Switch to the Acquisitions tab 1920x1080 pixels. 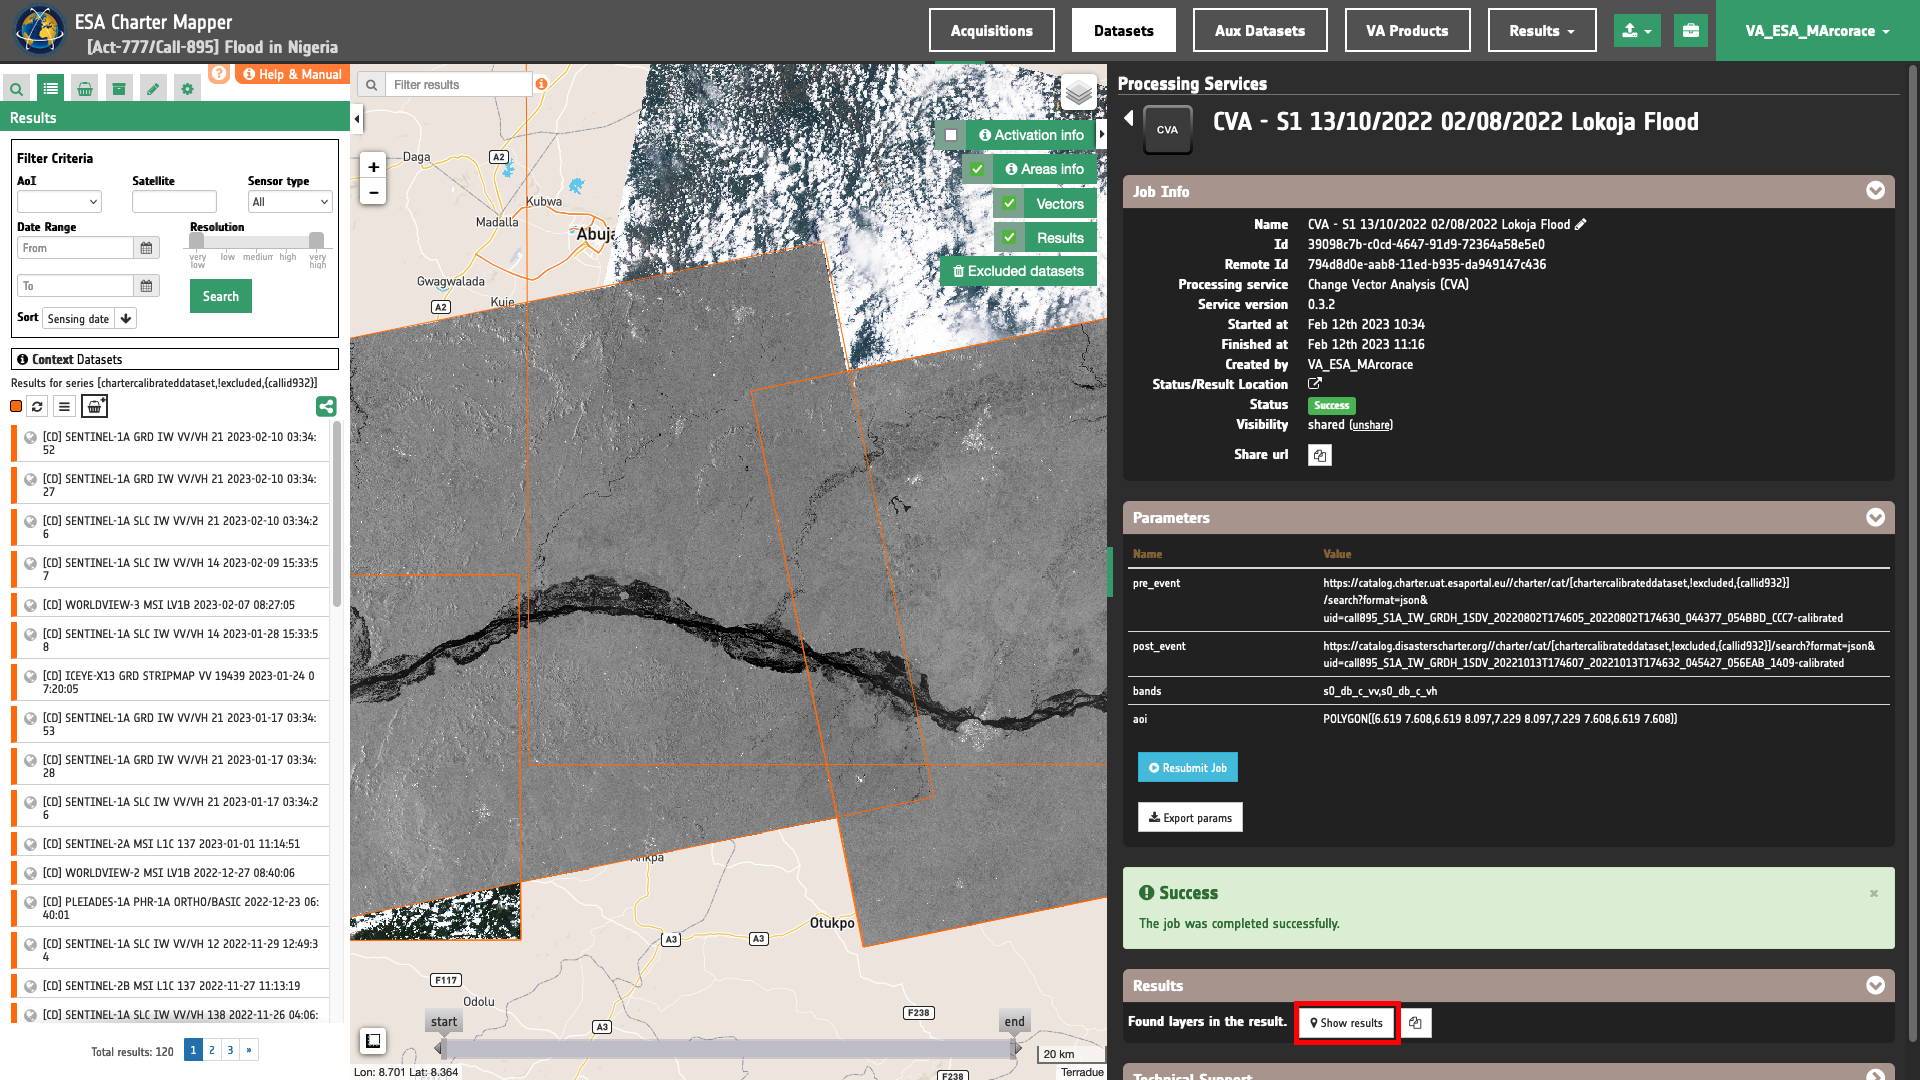[991, 31]
